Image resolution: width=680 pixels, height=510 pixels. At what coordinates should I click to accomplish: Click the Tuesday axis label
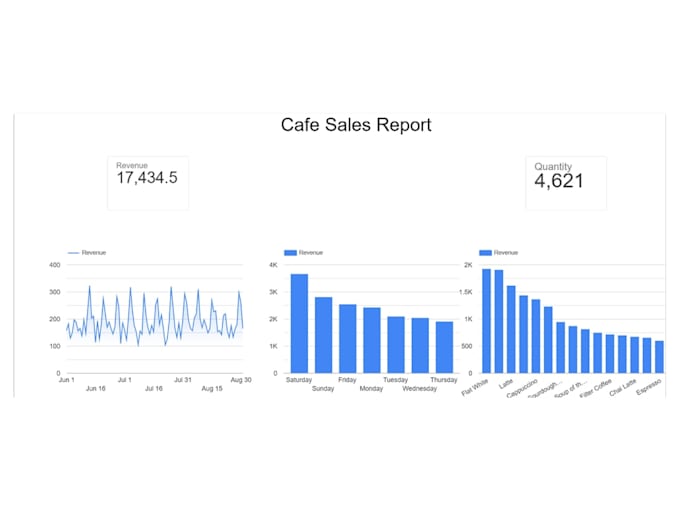[396, 380]
